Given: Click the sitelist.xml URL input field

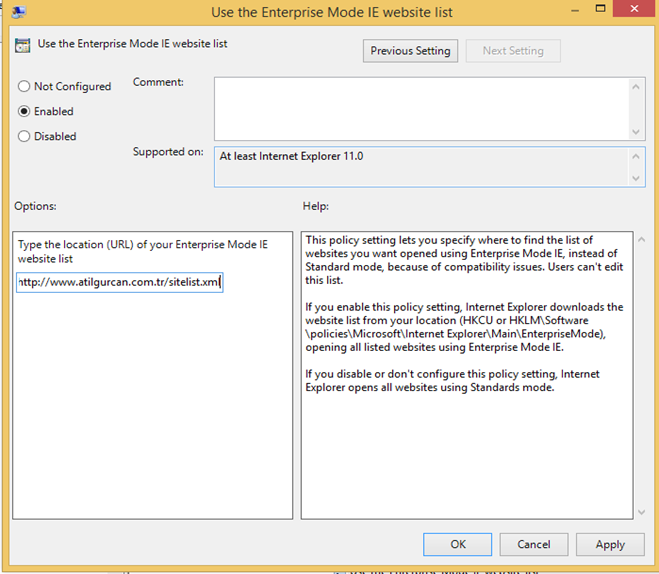Looking at the screenshot, I should click(x=119, y=282).
